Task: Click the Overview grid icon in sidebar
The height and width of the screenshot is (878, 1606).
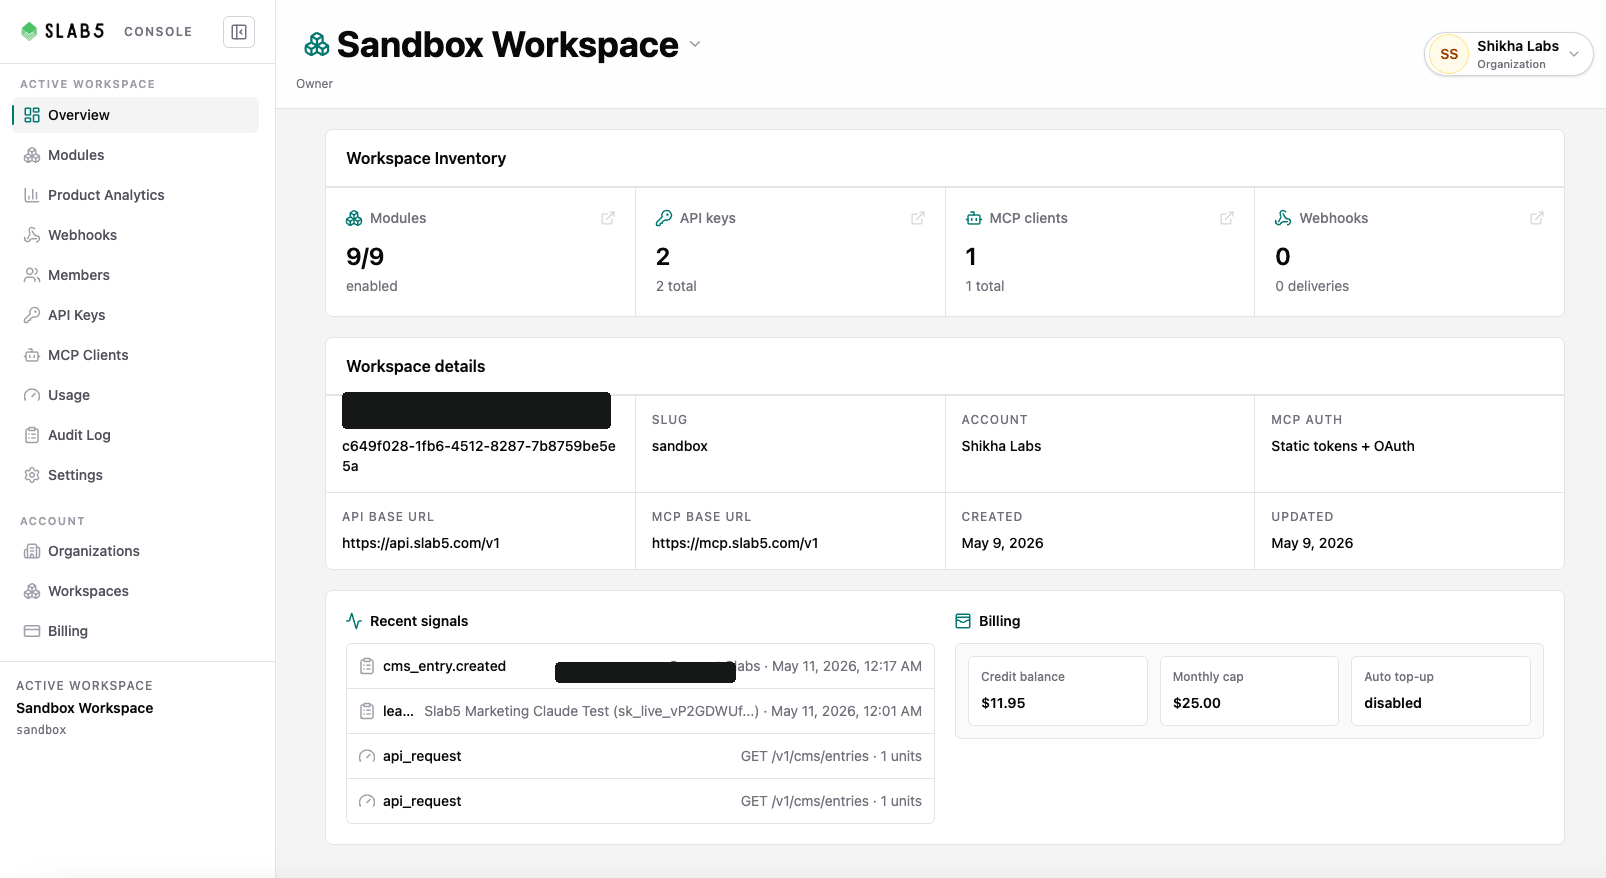Action: tap(32, 115)
